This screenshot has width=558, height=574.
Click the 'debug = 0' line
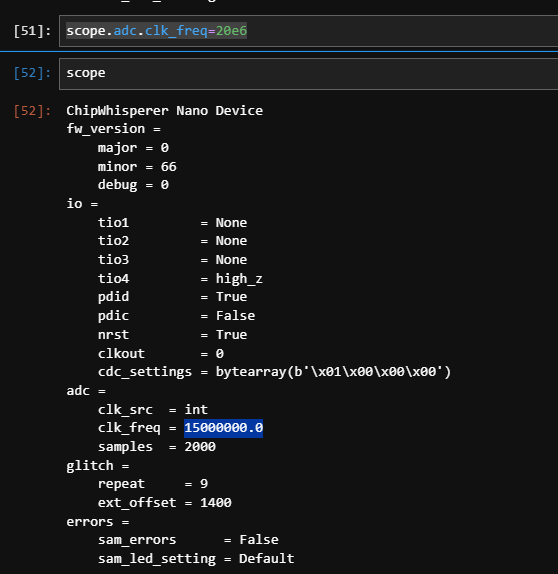[x=133, y=185]
